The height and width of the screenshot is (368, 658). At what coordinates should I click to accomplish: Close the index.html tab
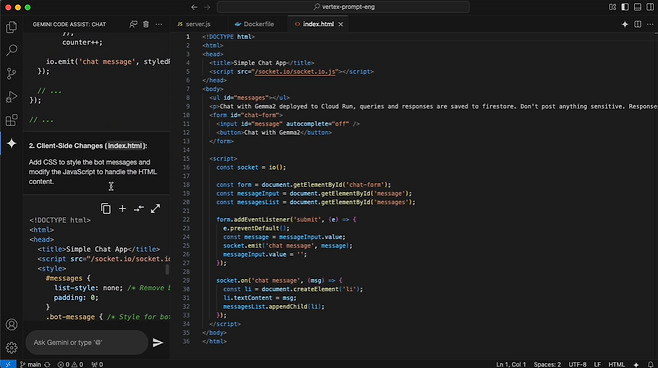(341, 24)
